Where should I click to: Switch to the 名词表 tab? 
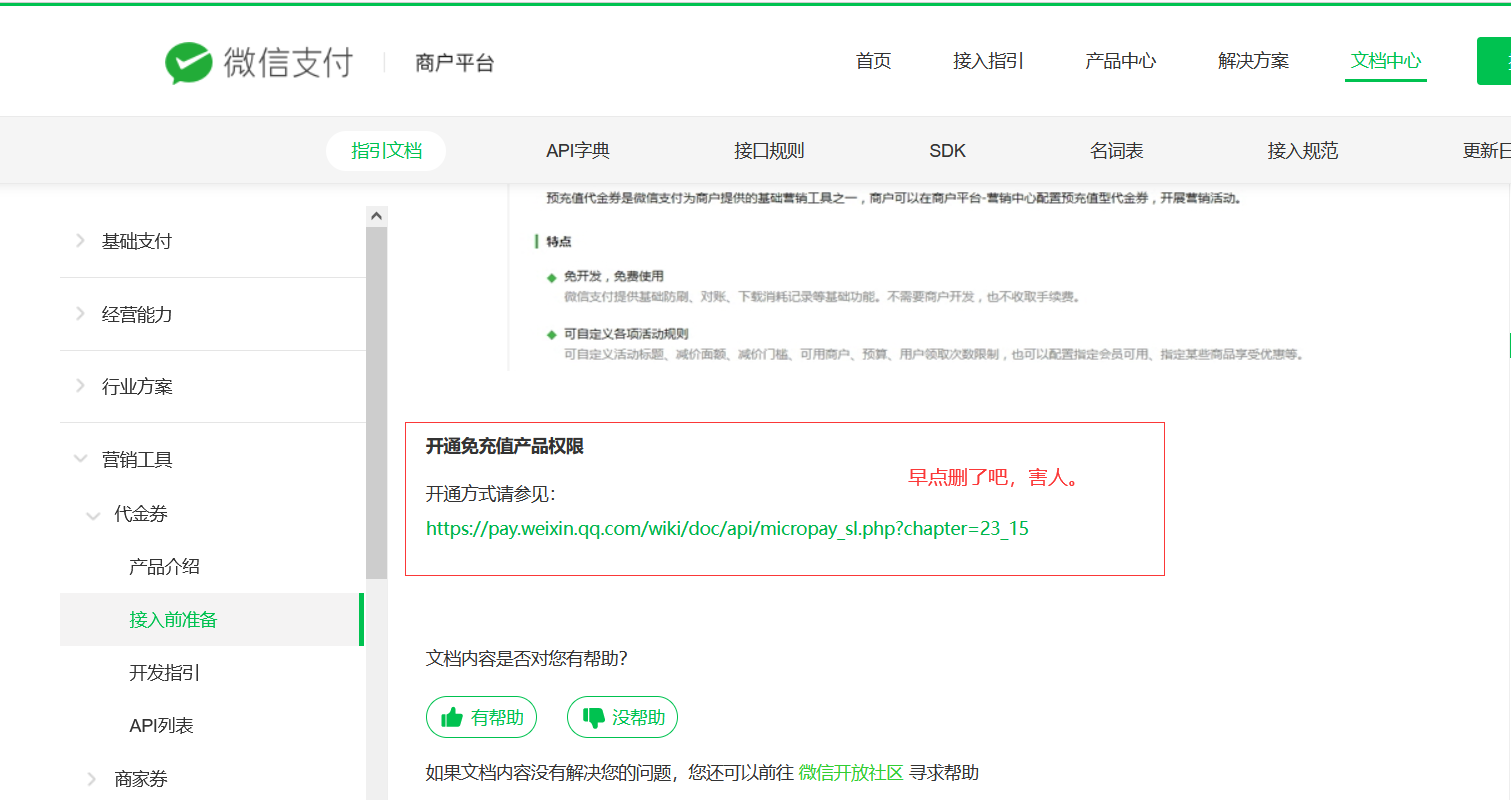(1116, 151)
